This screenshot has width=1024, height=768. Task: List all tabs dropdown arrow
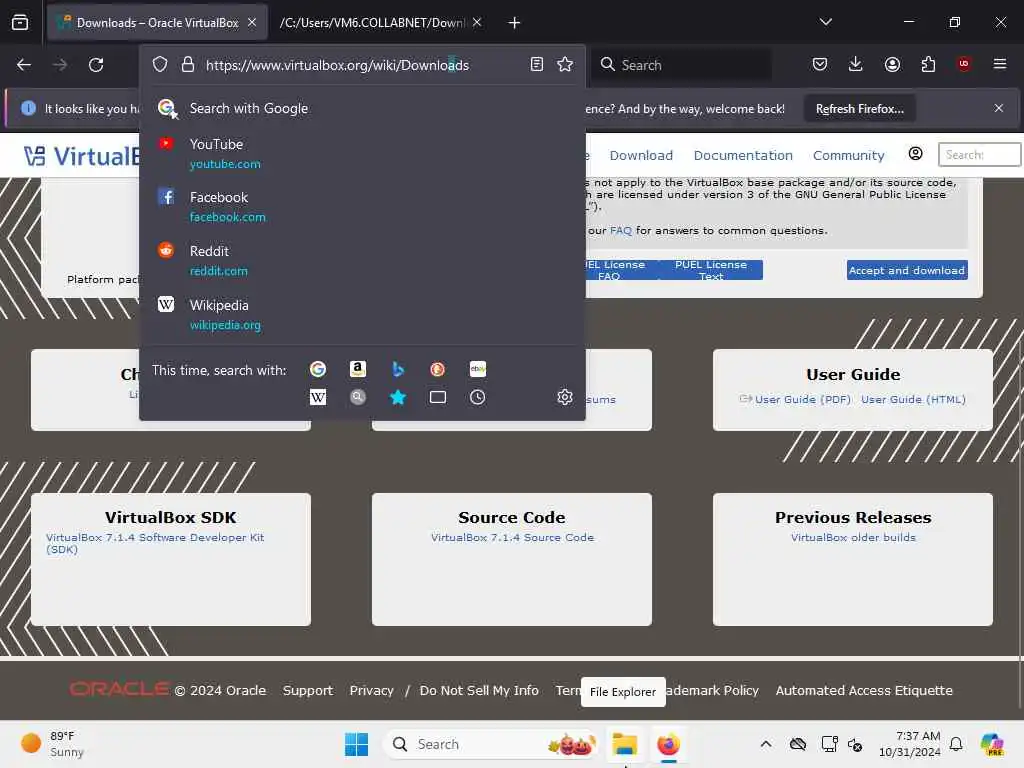click(x=825, y=22)
